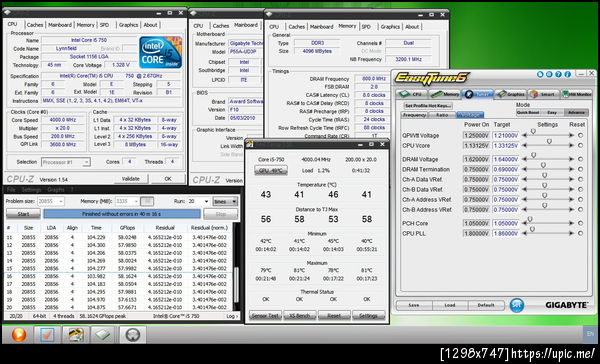Open orange media player icon in taskbar
The width and height of the screenshot is (600, 364).
pyautogui.click(x=18, y=335)
